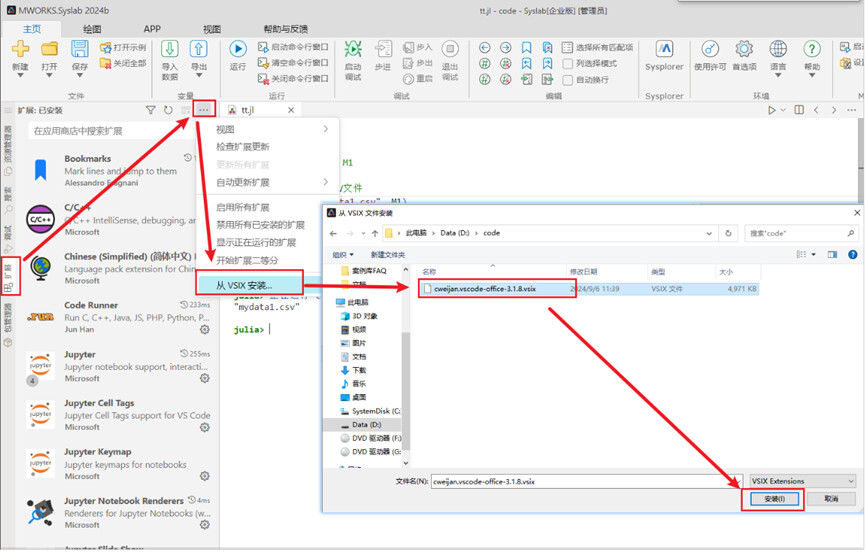The image size is (865, 552).
Task: Open 首选项 preferences gear
Action: [744, 49]
